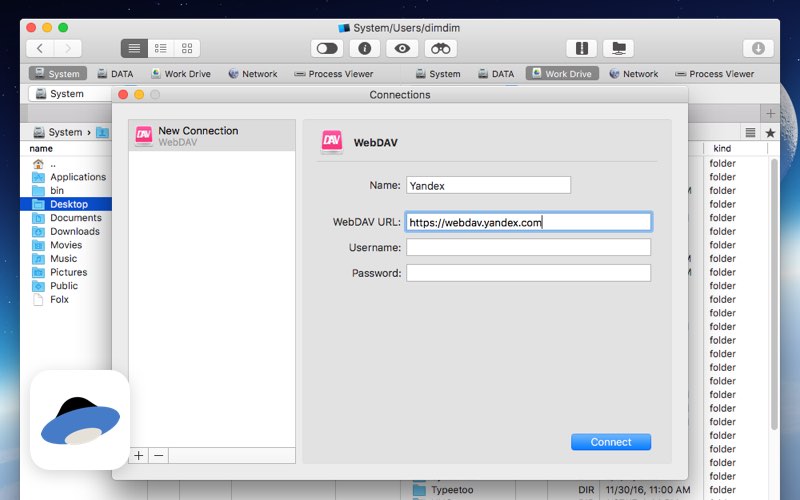800x500 pixels.
Task: Toggle the hidden files switch in toolbar
Action: click(327, 48)
